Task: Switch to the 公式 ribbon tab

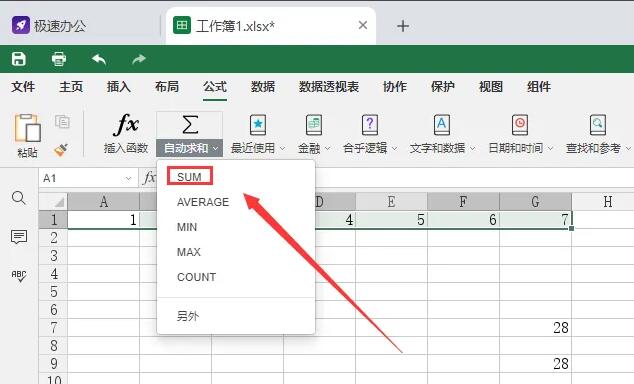Action: coord(215,87)
